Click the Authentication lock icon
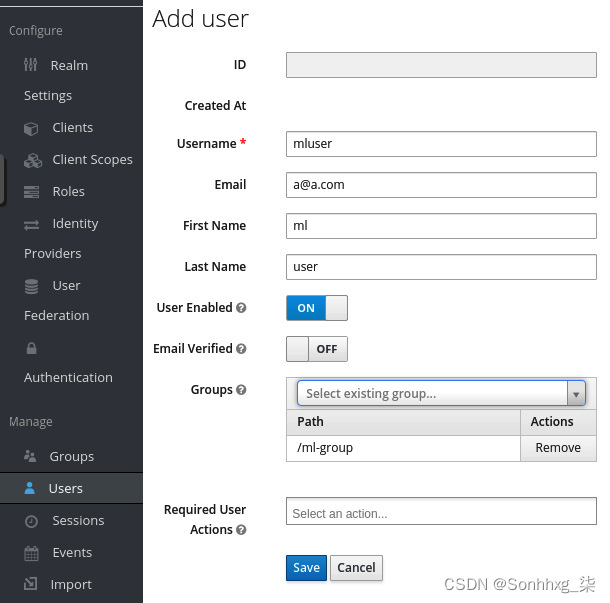This screenshot has height=603, width=610. [32, 348]
